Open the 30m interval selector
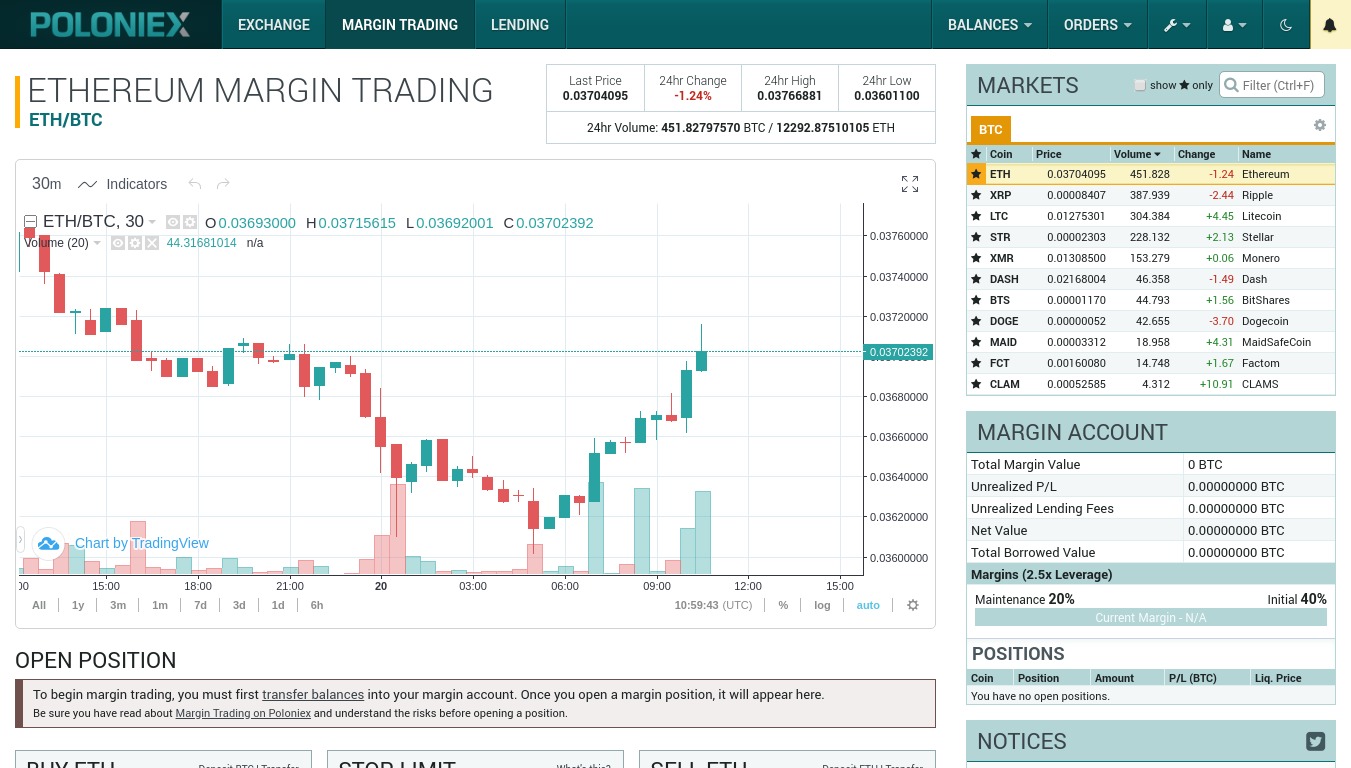 [46, 184]
